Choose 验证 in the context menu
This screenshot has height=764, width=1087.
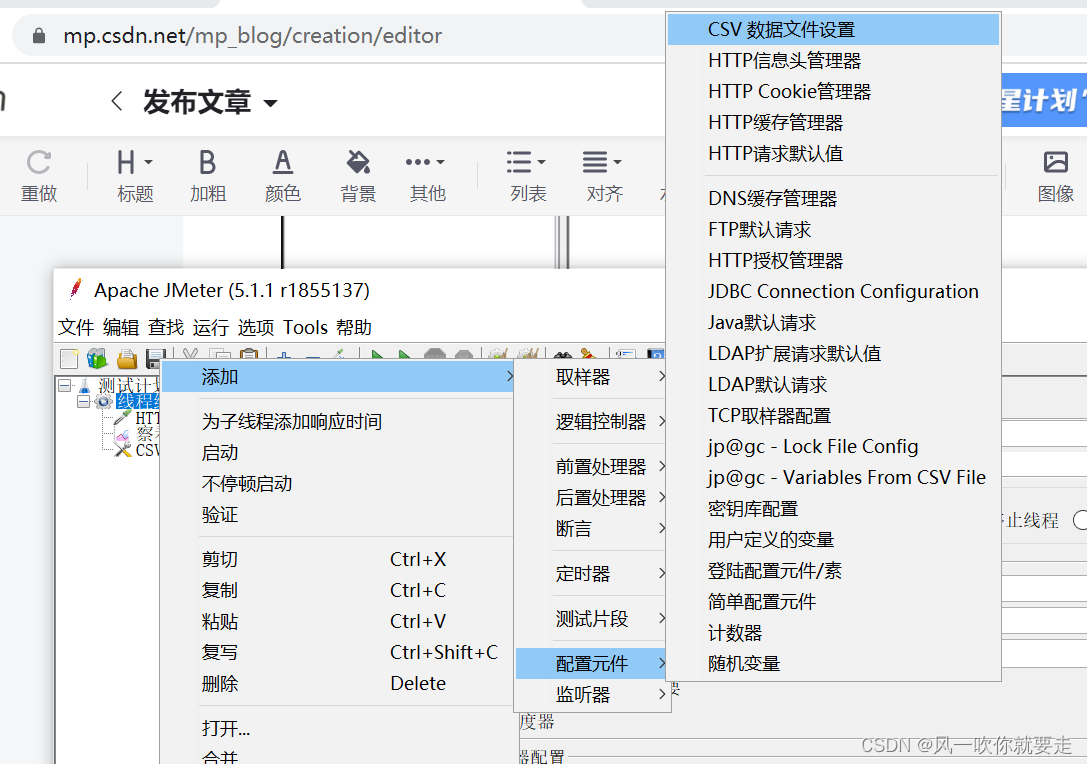click(x=338, y=515)
